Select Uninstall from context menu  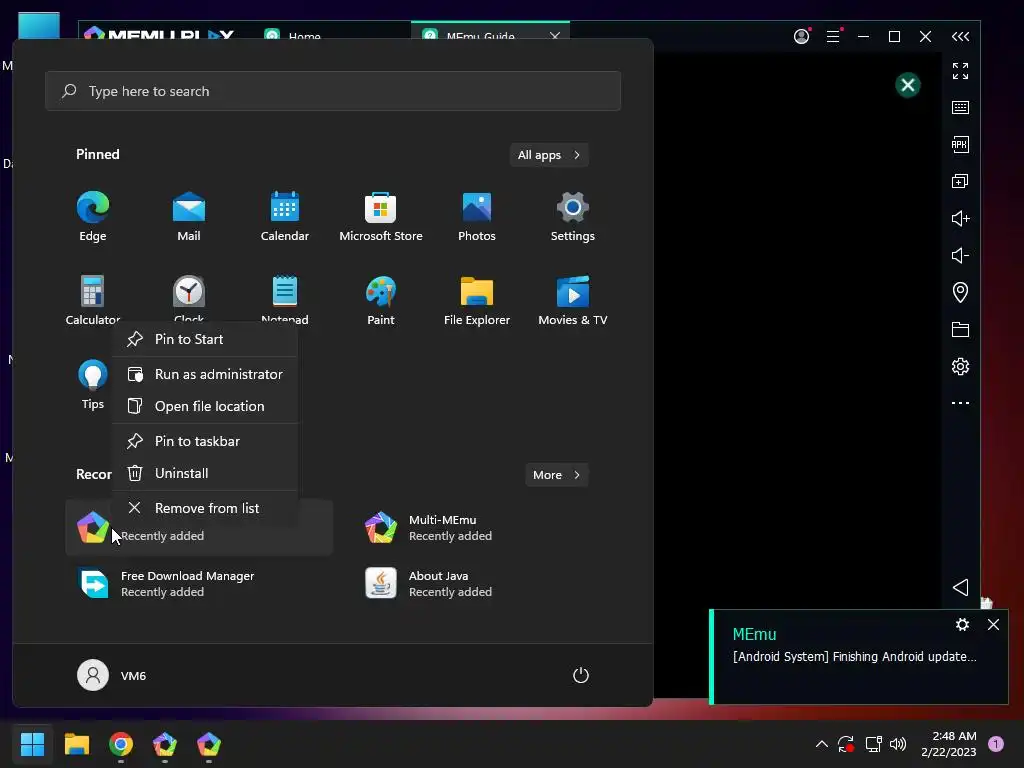(205, 473)
